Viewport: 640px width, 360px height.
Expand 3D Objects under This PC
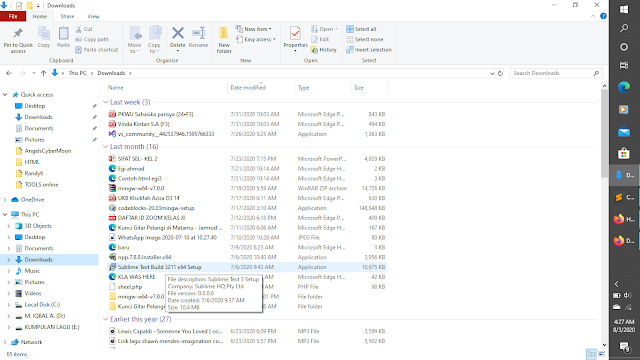9,226
